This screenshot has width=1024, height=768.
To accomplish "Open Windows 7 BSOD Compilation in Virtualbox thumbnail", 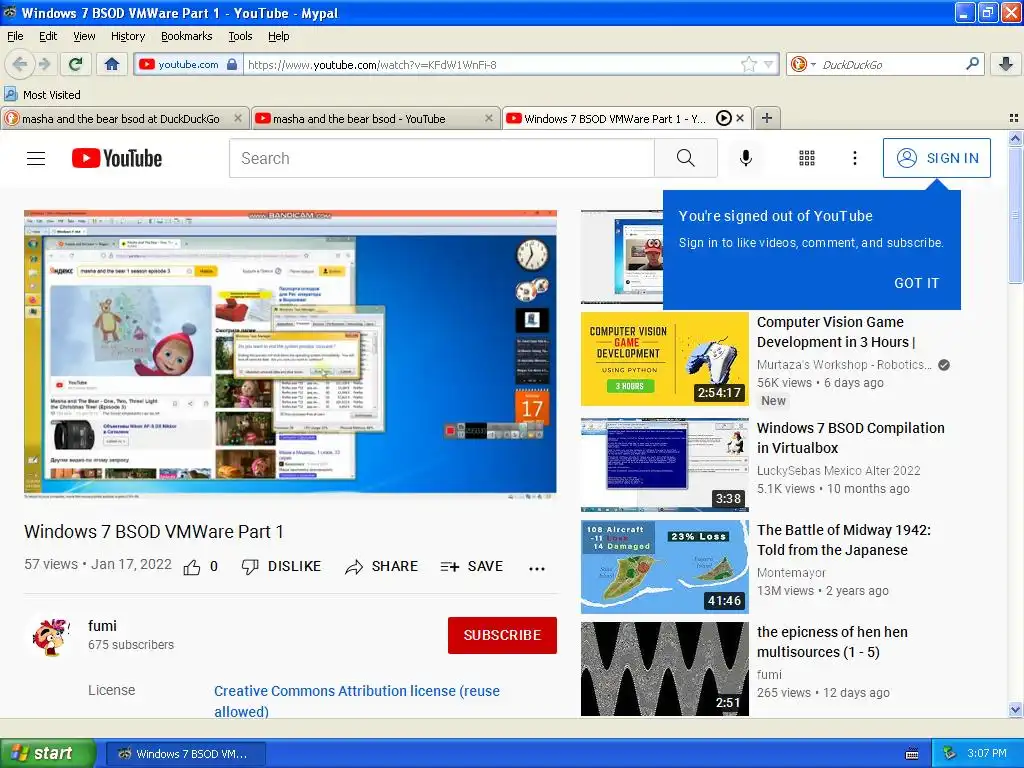I will [x=664, y=464].
